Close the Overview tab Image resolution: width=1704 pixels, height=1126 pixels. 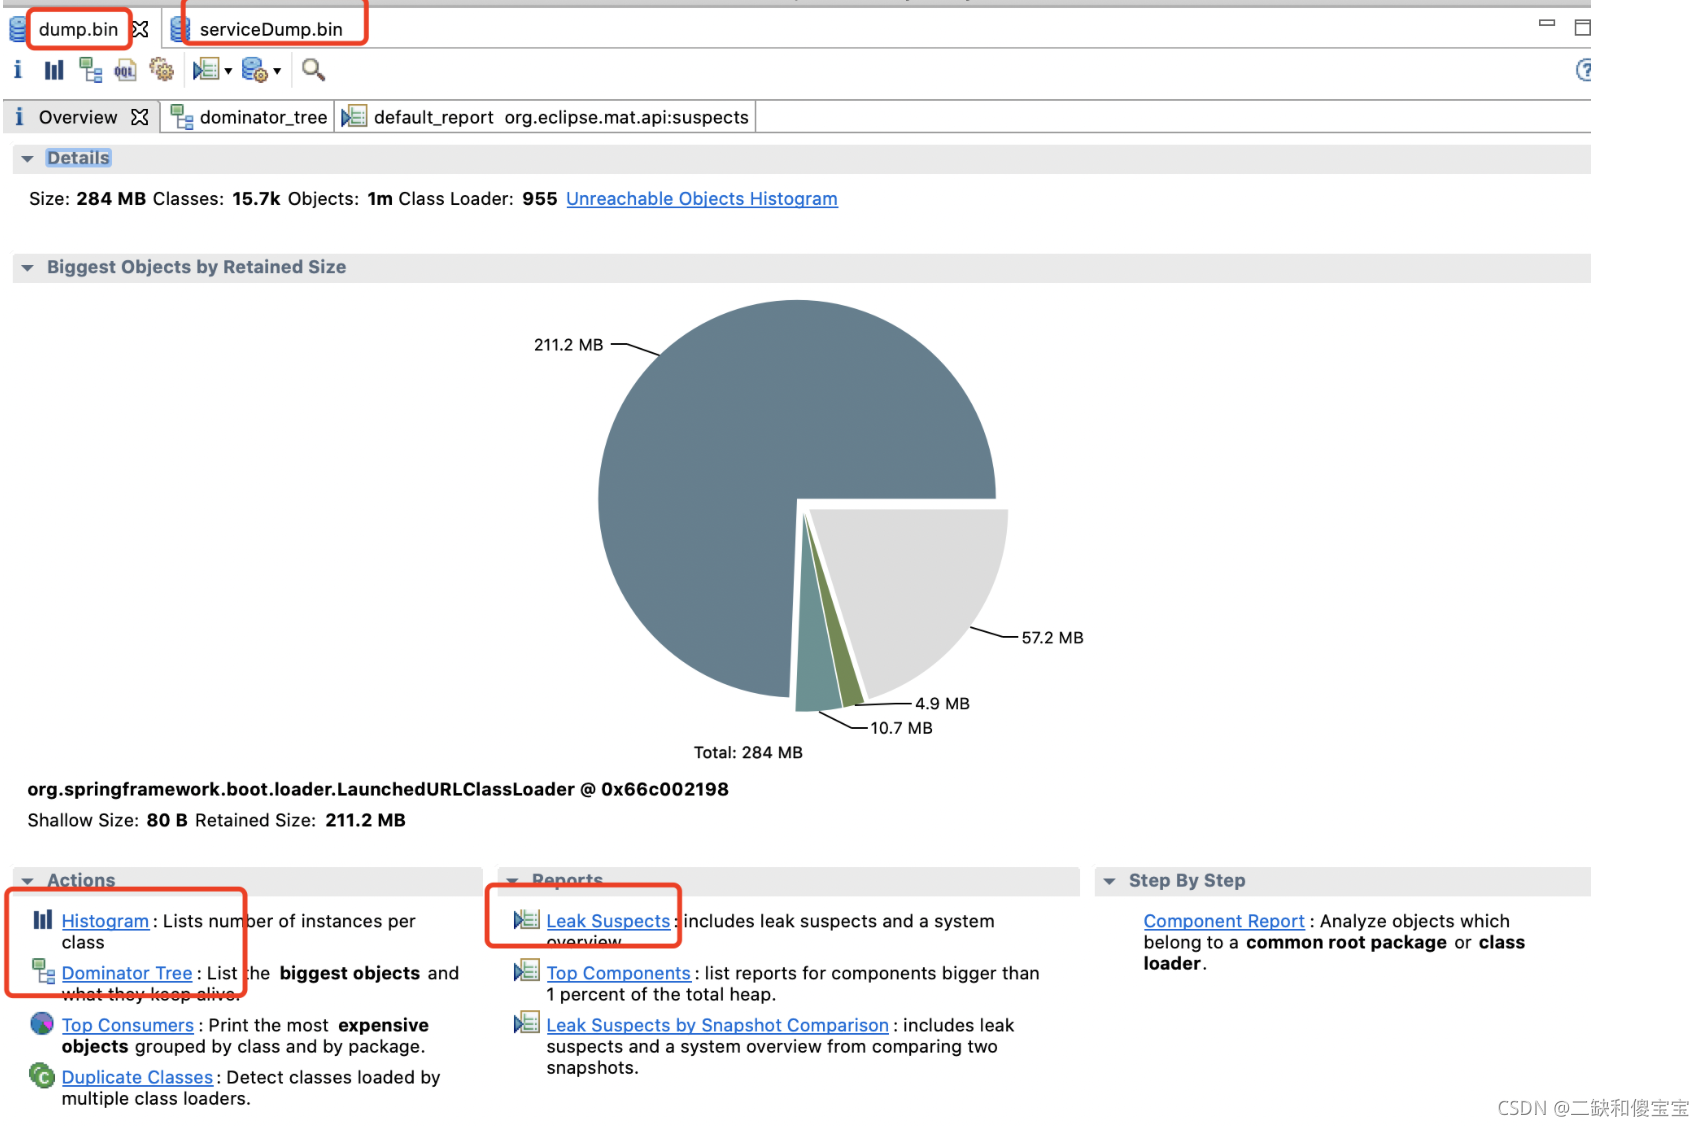140,117
